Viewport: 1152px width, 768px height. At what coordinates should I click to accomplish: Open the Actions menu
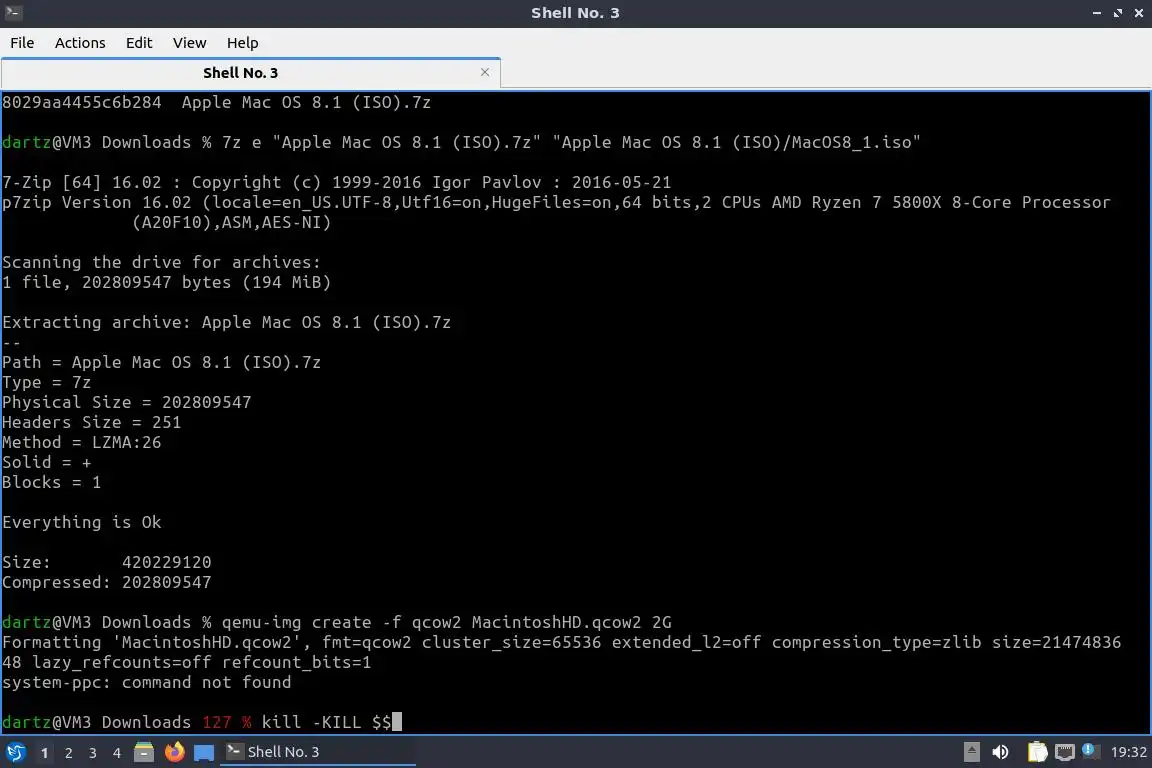point(80,43)
